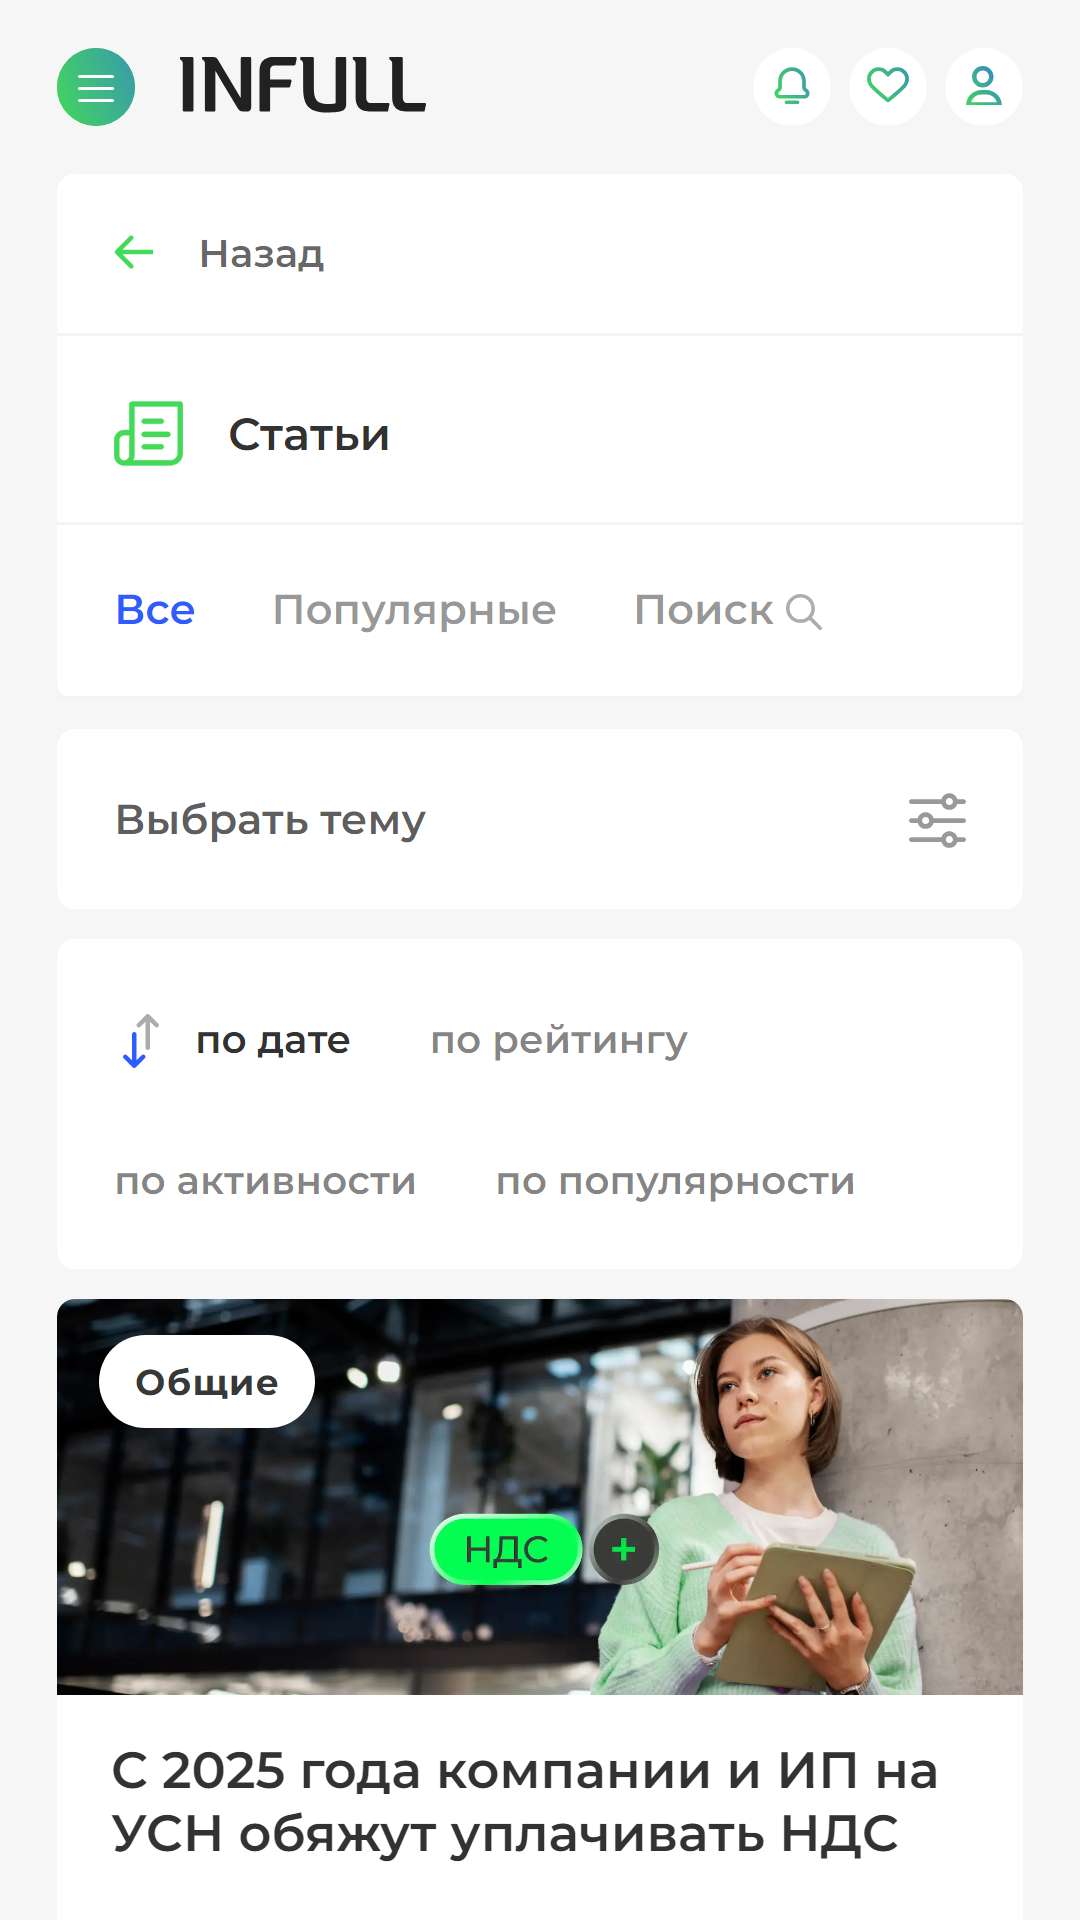Expand the Выбрать тему selector
The width and height of the screenshot is (1080, 1920).
point(540,820)
